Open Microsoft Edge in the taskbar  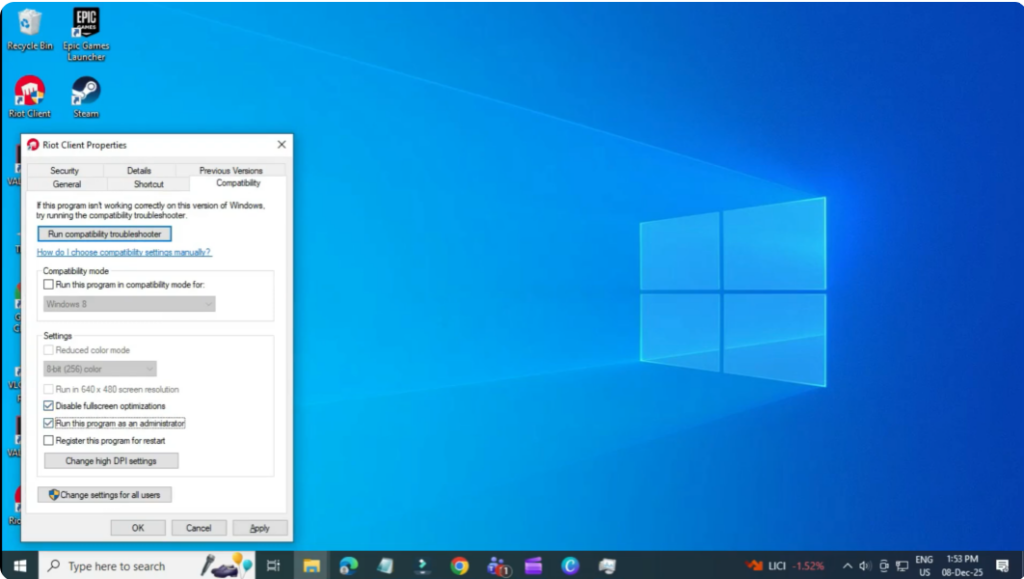[348, 565]
